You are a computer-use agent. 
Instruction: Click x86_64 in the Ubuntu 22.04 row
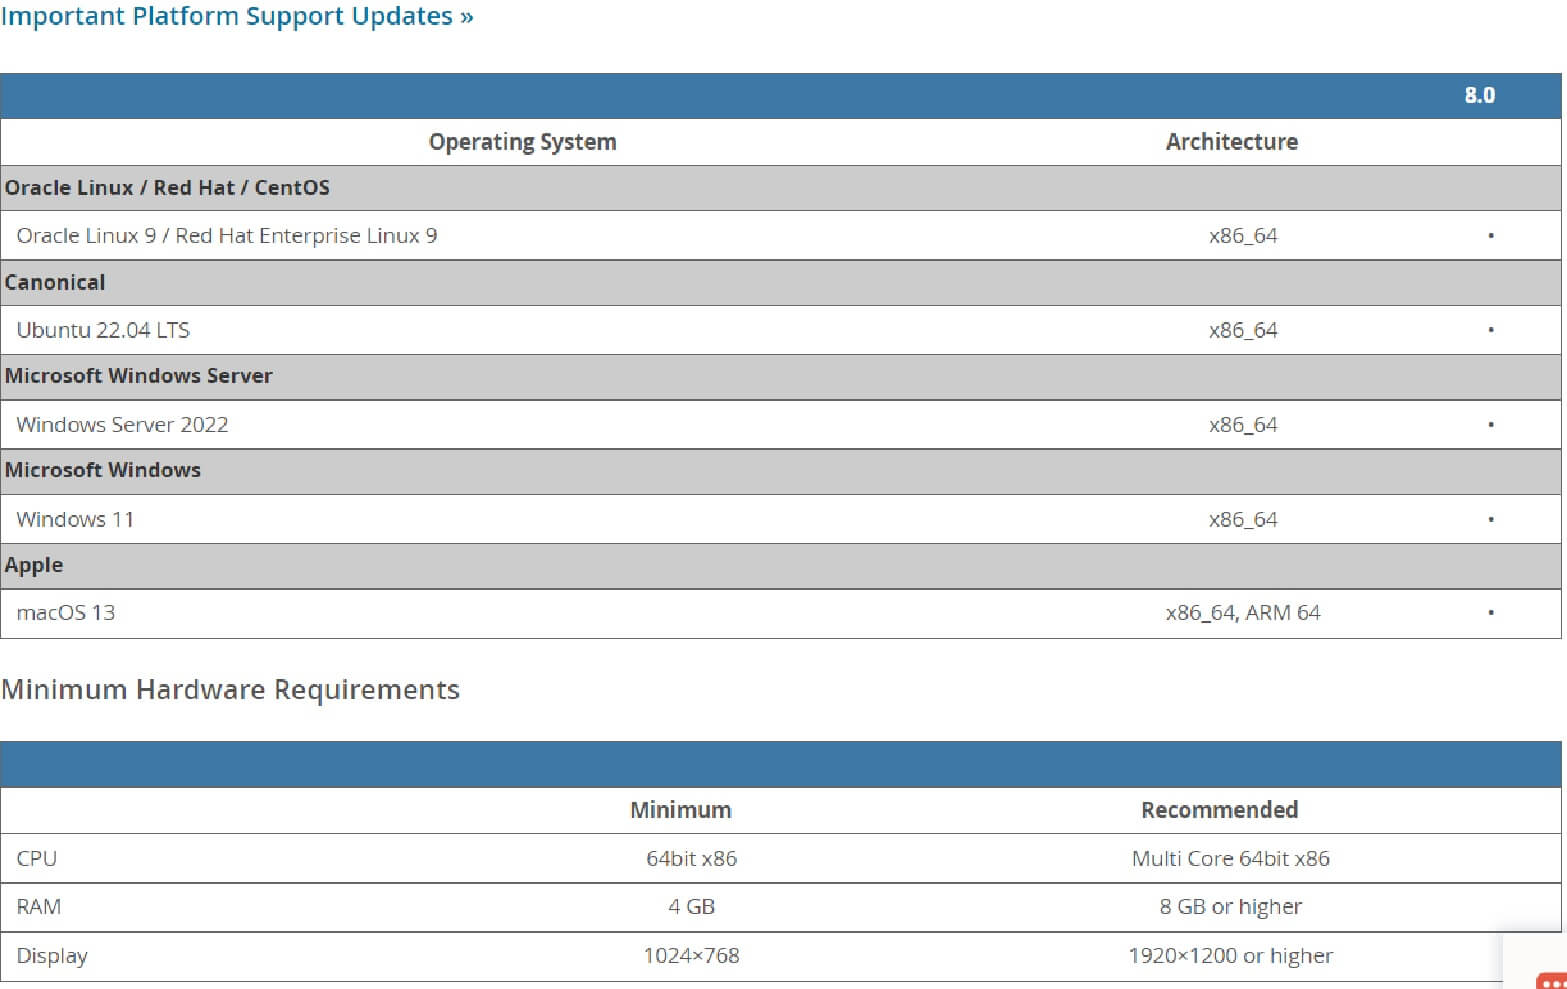tap(1243, 330)
